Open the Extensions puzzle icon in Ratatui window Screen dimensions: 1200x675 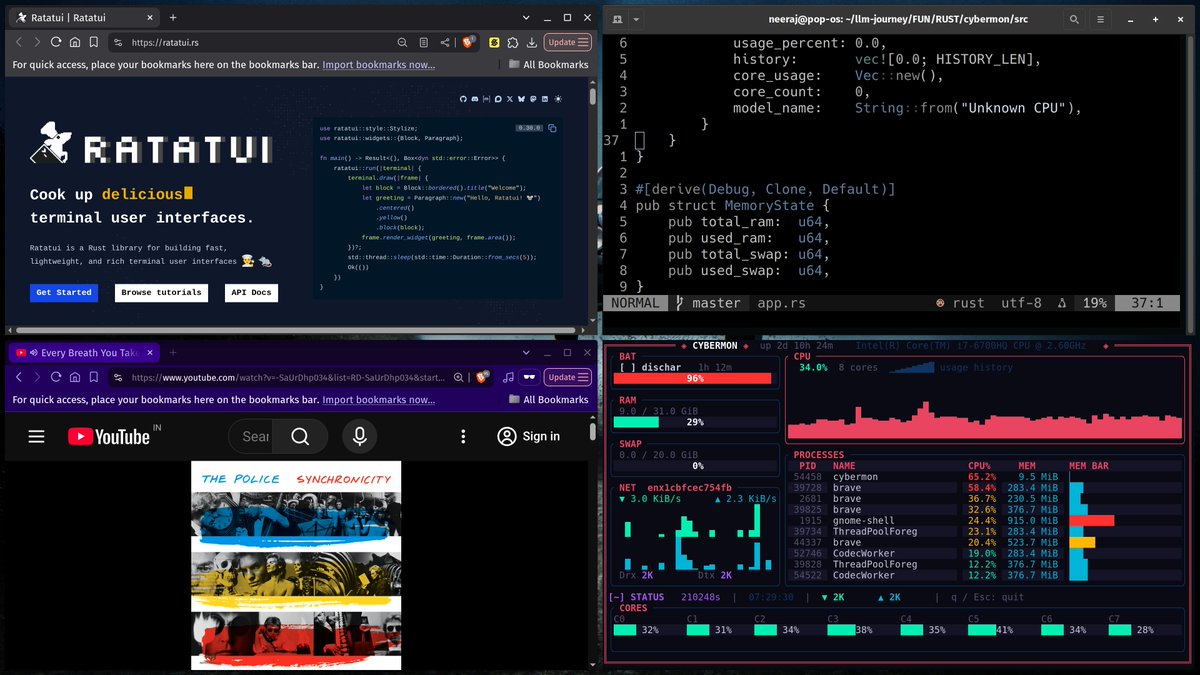513,42
